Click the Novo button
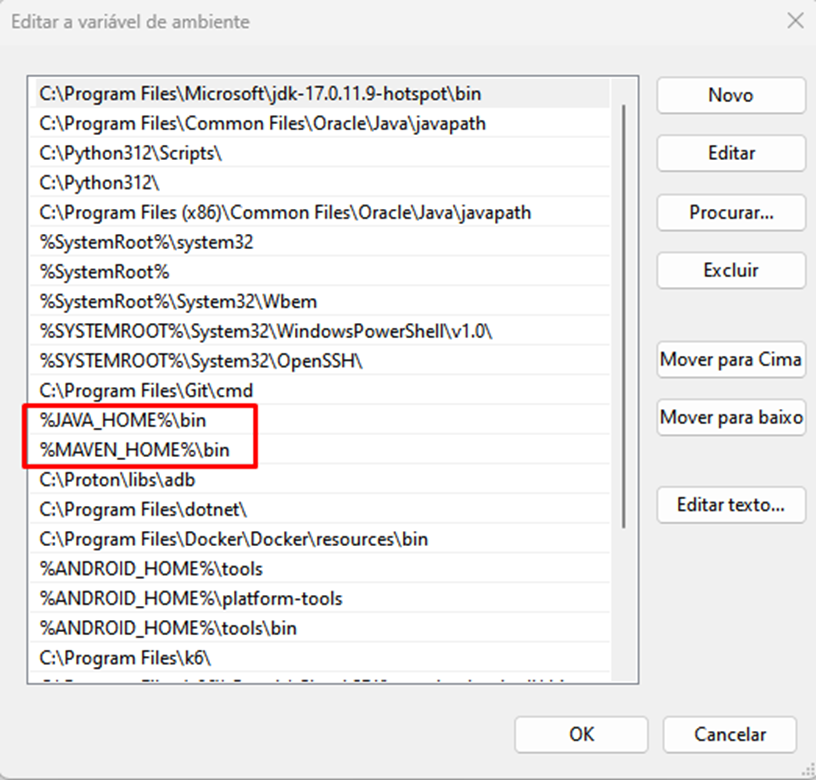 tap(731, 95)
